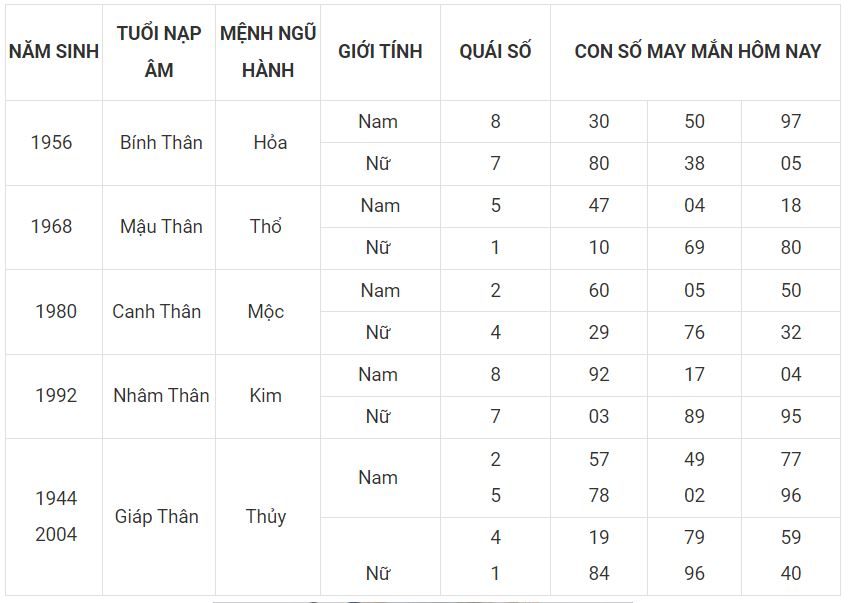
Task: Select the 1956 birth year cell
Action: (51, 143)
